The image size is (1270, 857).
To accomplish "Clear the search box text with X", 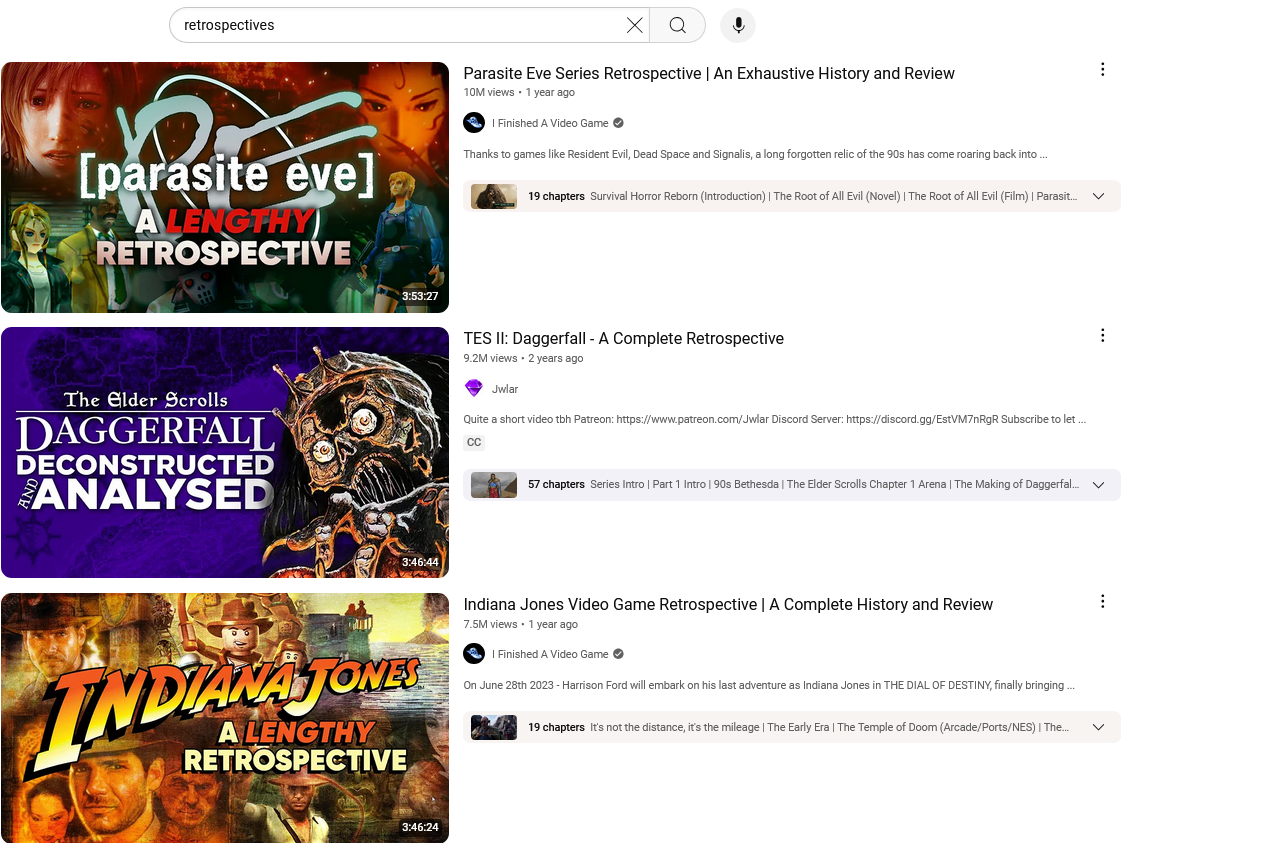I will pyautogui.click(x=635, y=25).
